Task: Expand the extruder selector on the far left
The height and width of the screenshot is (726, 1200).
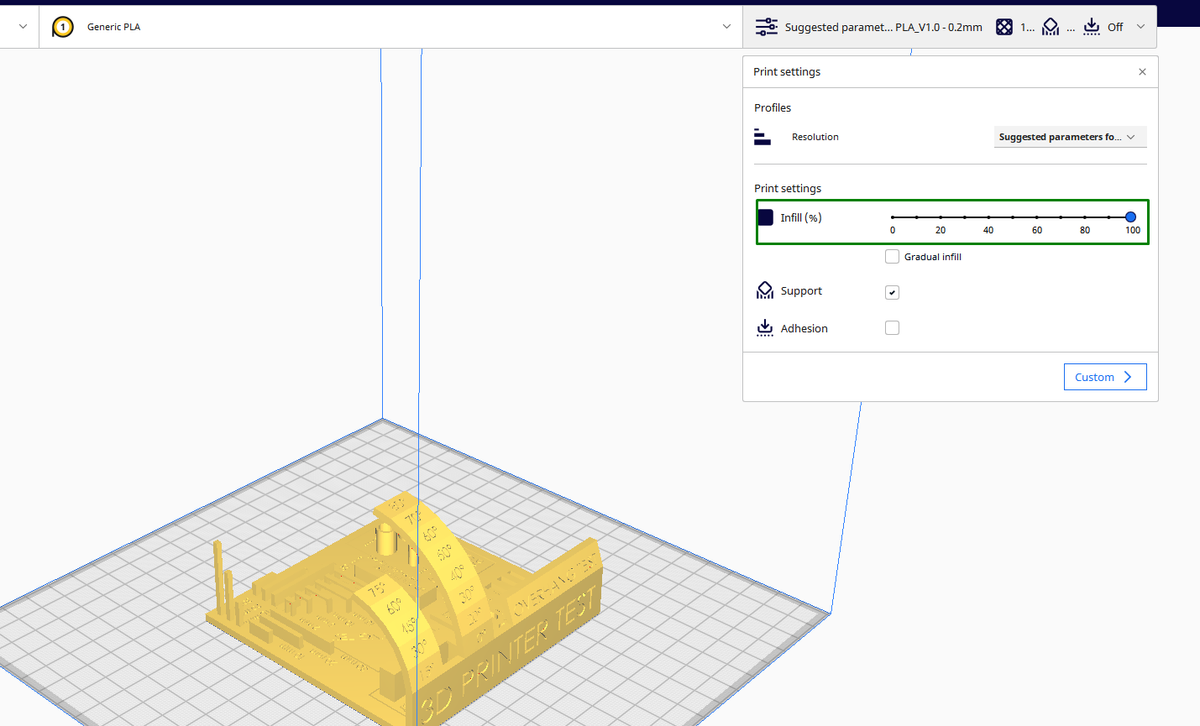Action: click(22, 27)
